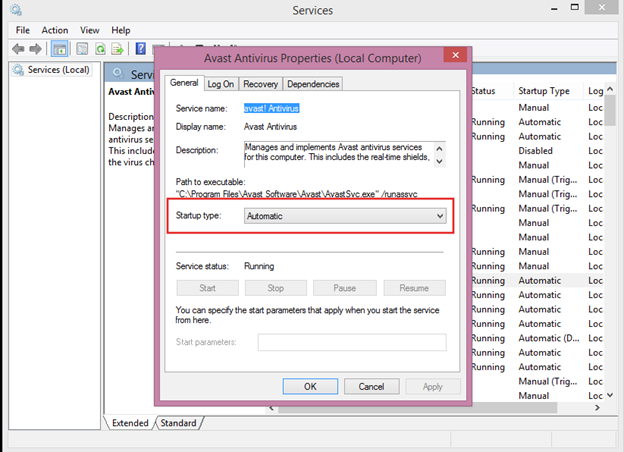The image size is (624, 452).
Task: Click the Status column header
Action: tap(493, 91)
